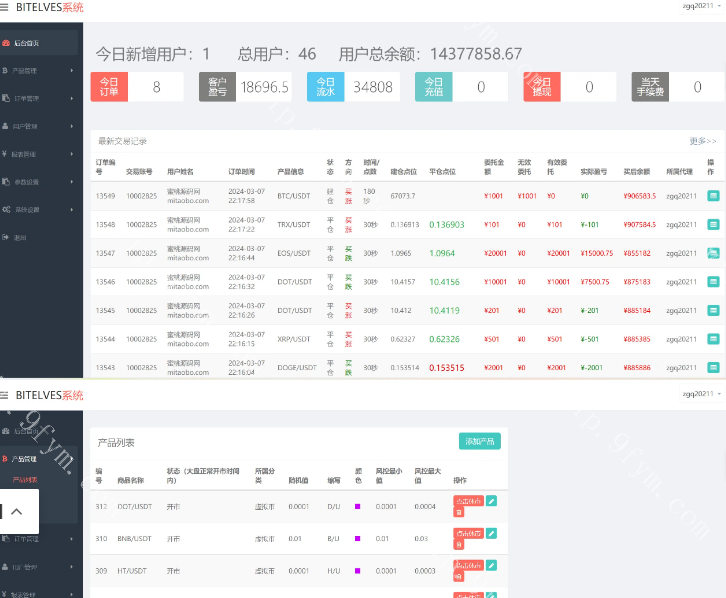
Task: Expand the 系统设置 sidebar menu
Action: pos(38,210)
